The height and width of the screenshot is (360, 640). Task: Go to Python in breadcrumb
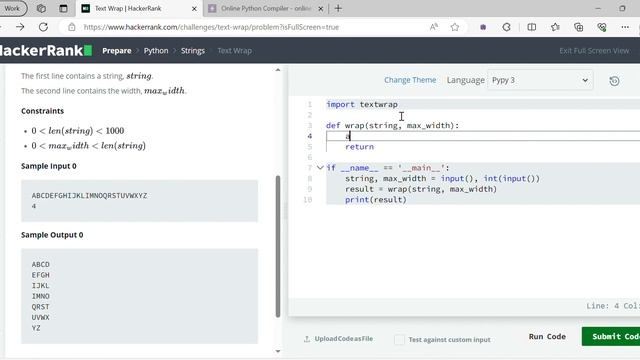156,51
